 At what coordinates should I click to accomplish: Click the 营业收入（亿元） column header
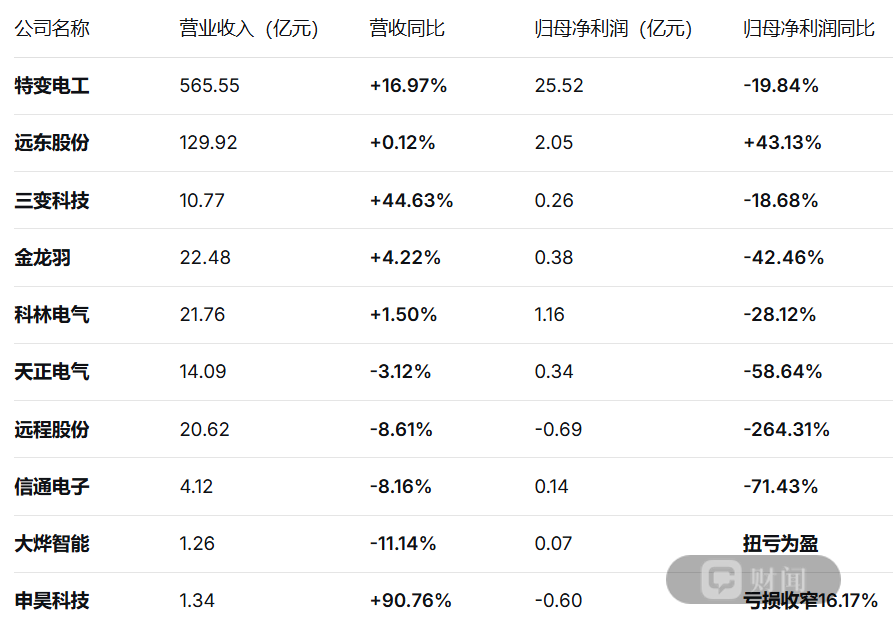click(248, 28)
